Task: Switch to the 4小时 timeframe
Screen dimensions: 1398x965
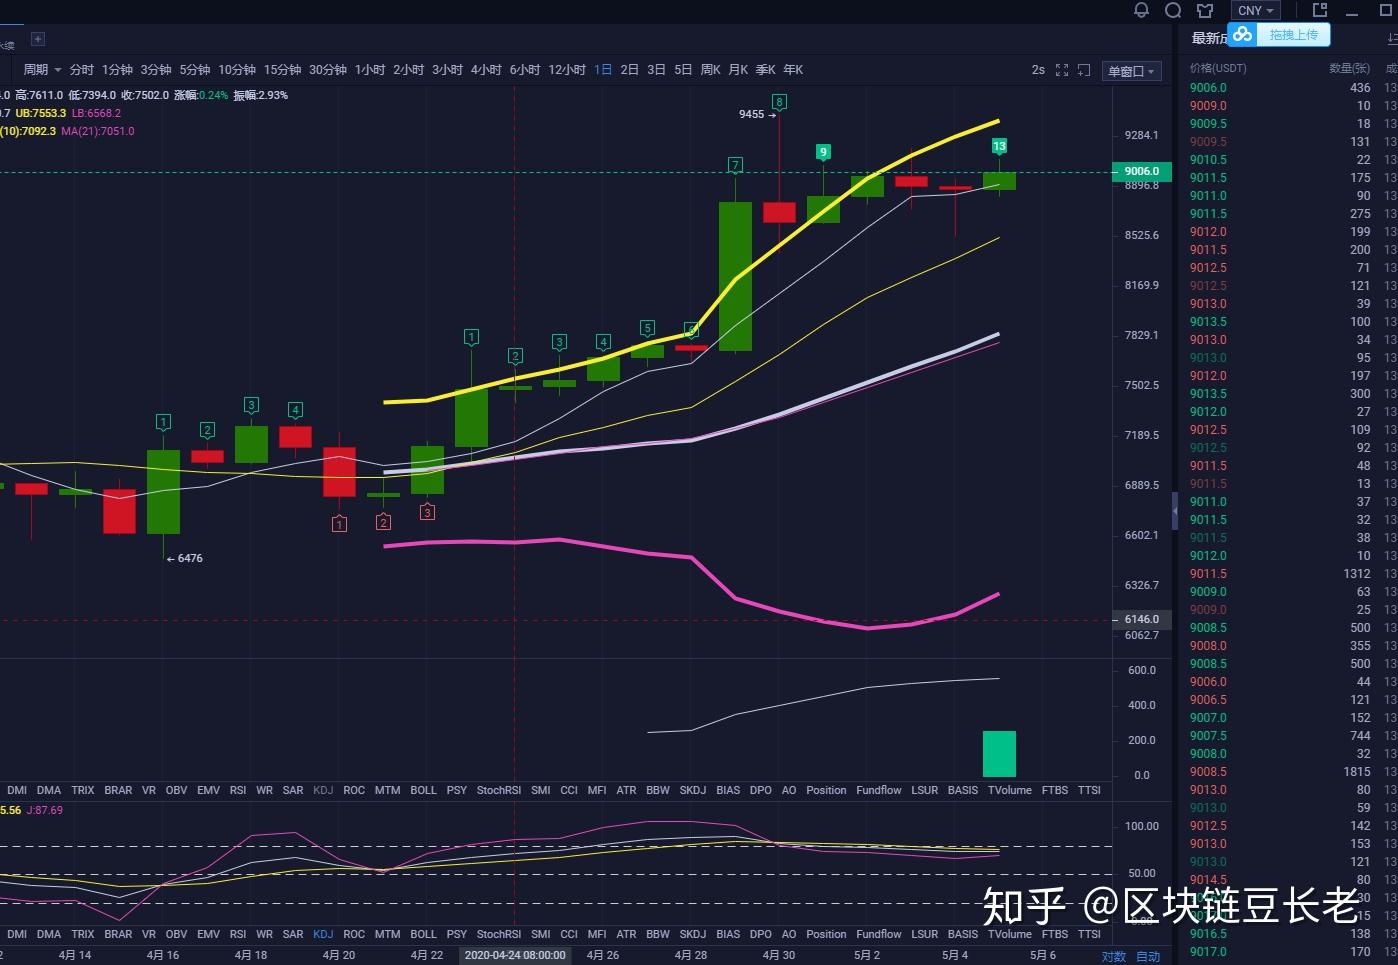Action: coord(486,70)
